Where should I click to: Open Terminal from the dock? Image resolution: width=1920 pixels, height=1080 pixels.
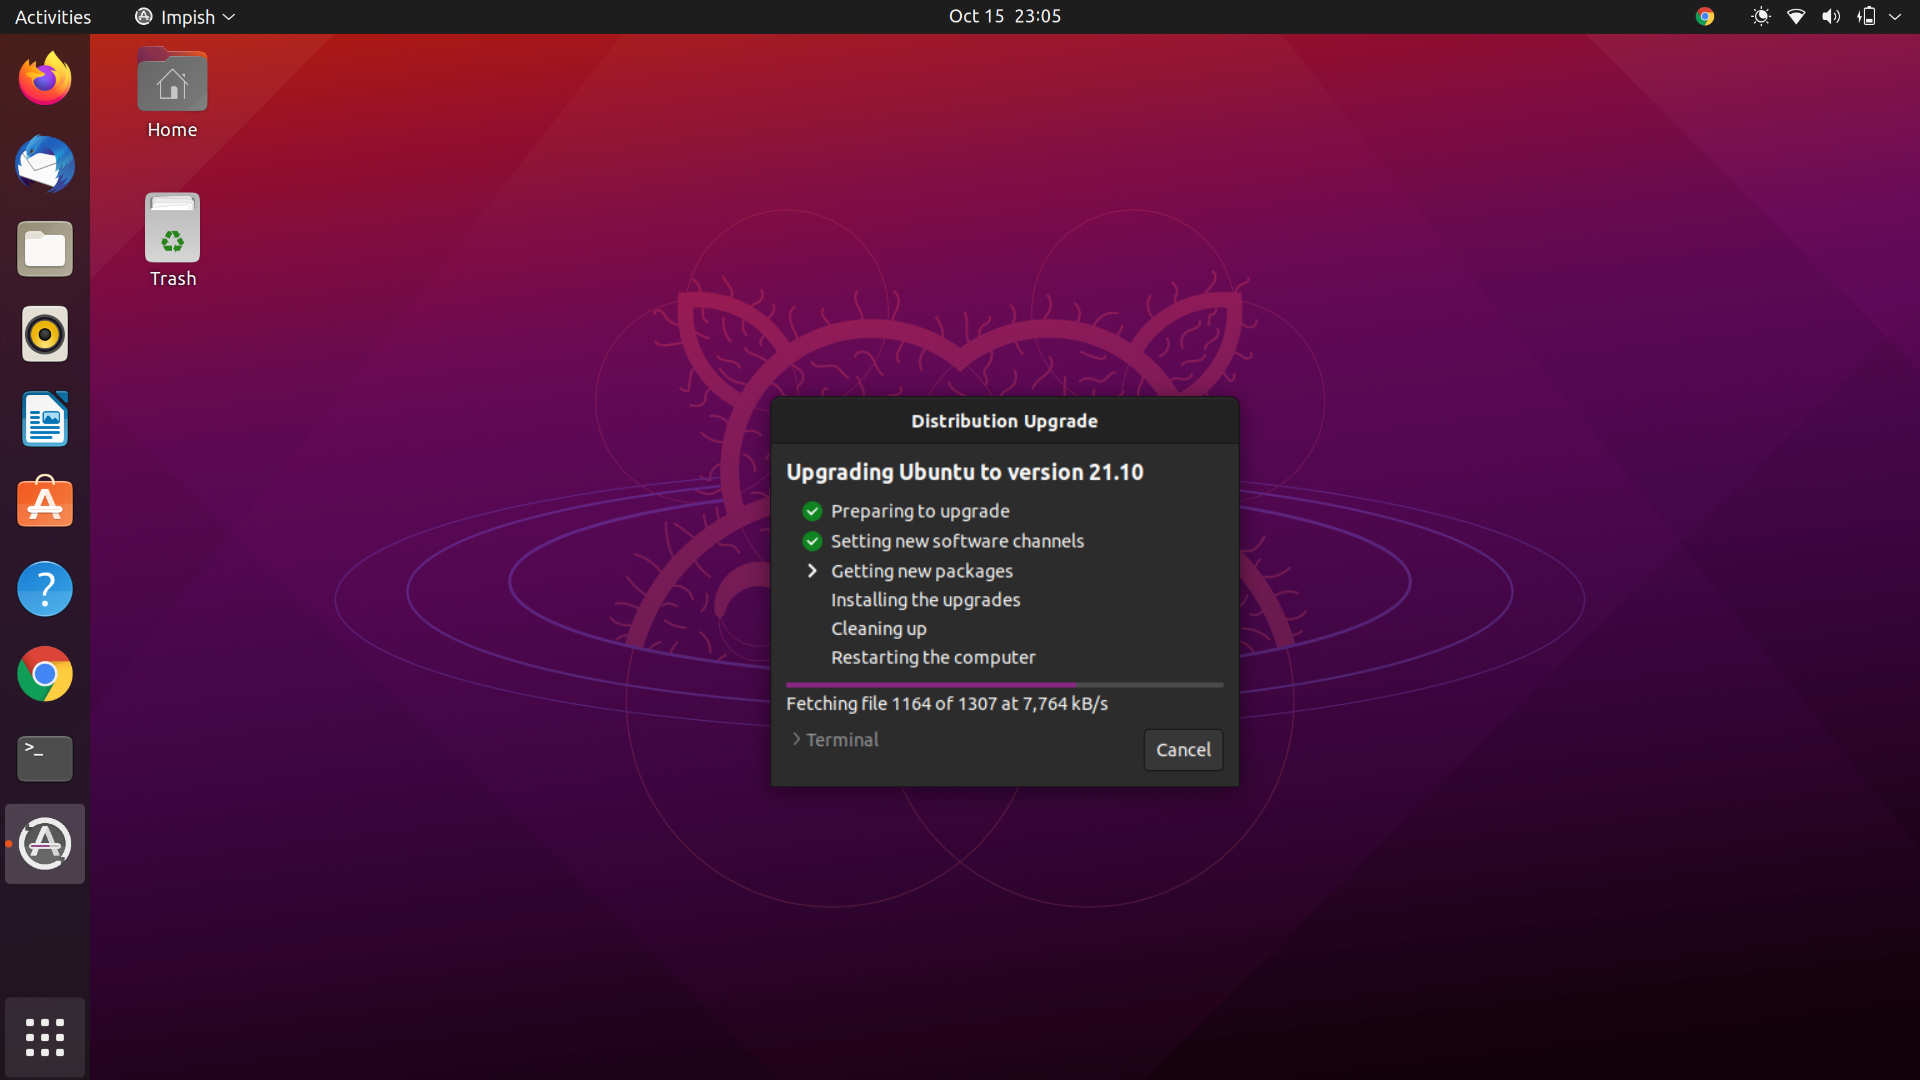(45, 759)
